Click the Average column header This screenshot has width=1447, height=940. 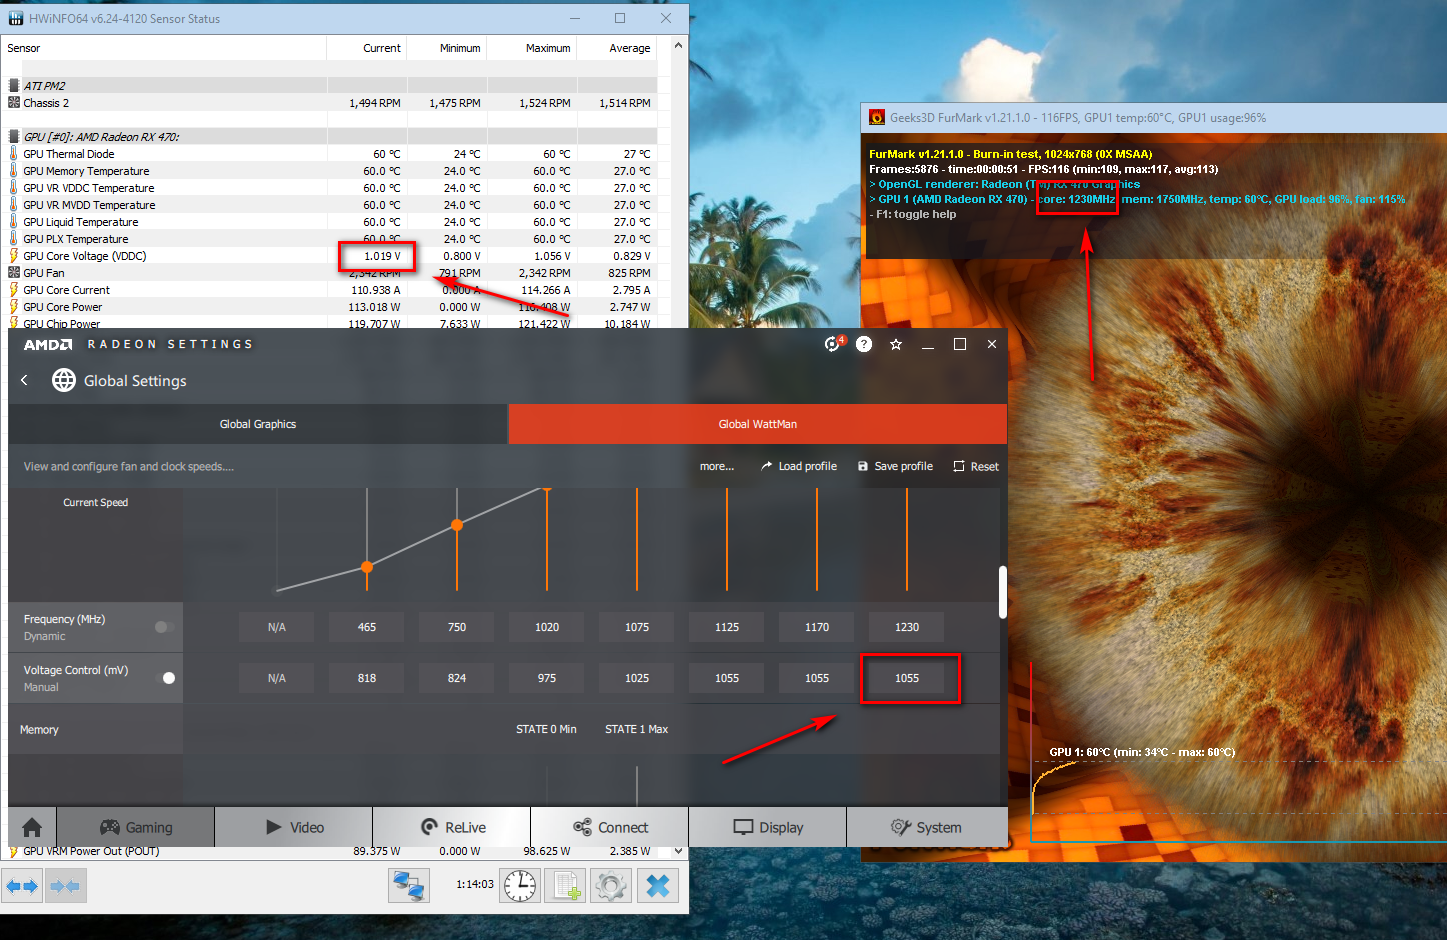(x=617, y=48)
